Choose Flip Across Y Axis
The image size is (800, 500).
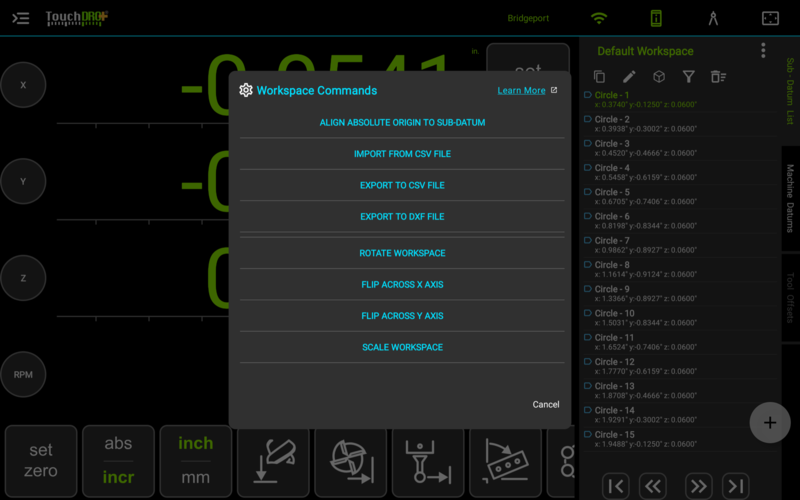pyautogui.click(x=402, y=316)
